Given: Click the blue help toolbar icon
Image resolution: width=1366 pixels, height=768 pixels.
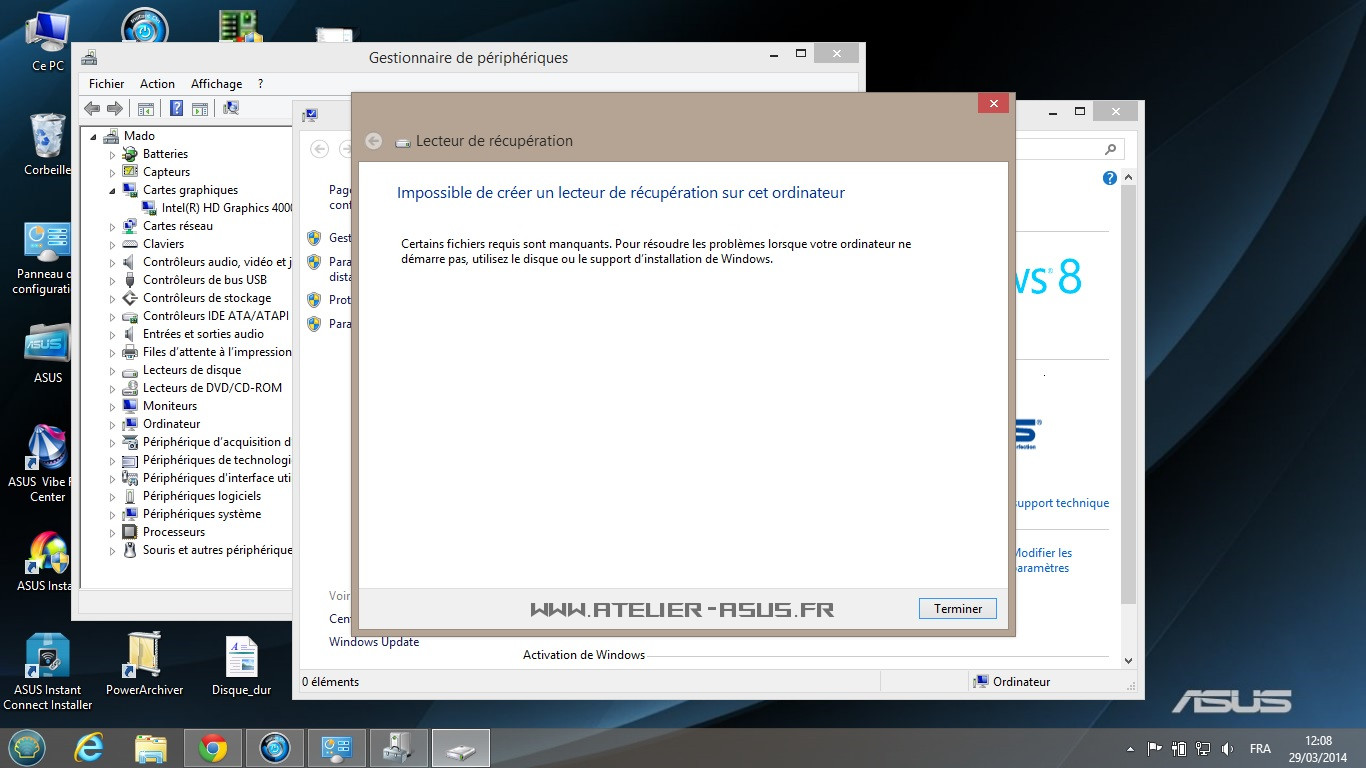Looking at the screenshot, I should tap(176, 109).
